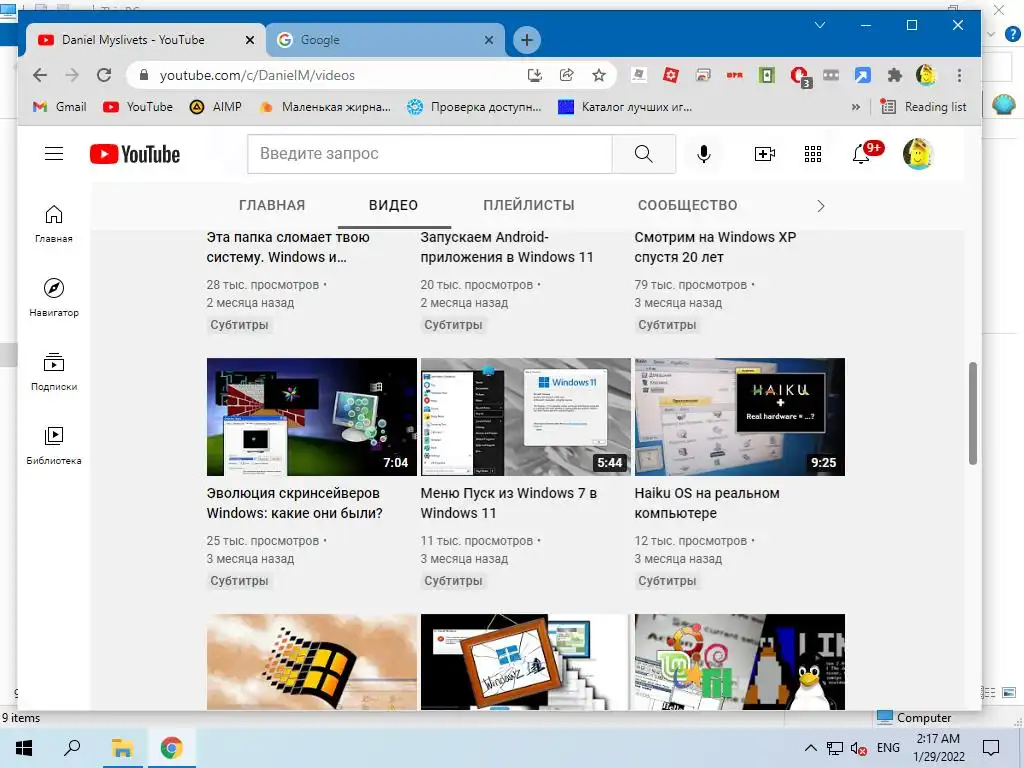Click the Chrome taskbar icon
This screenshot has width=1024, height=768.
[x=171, y=748]
